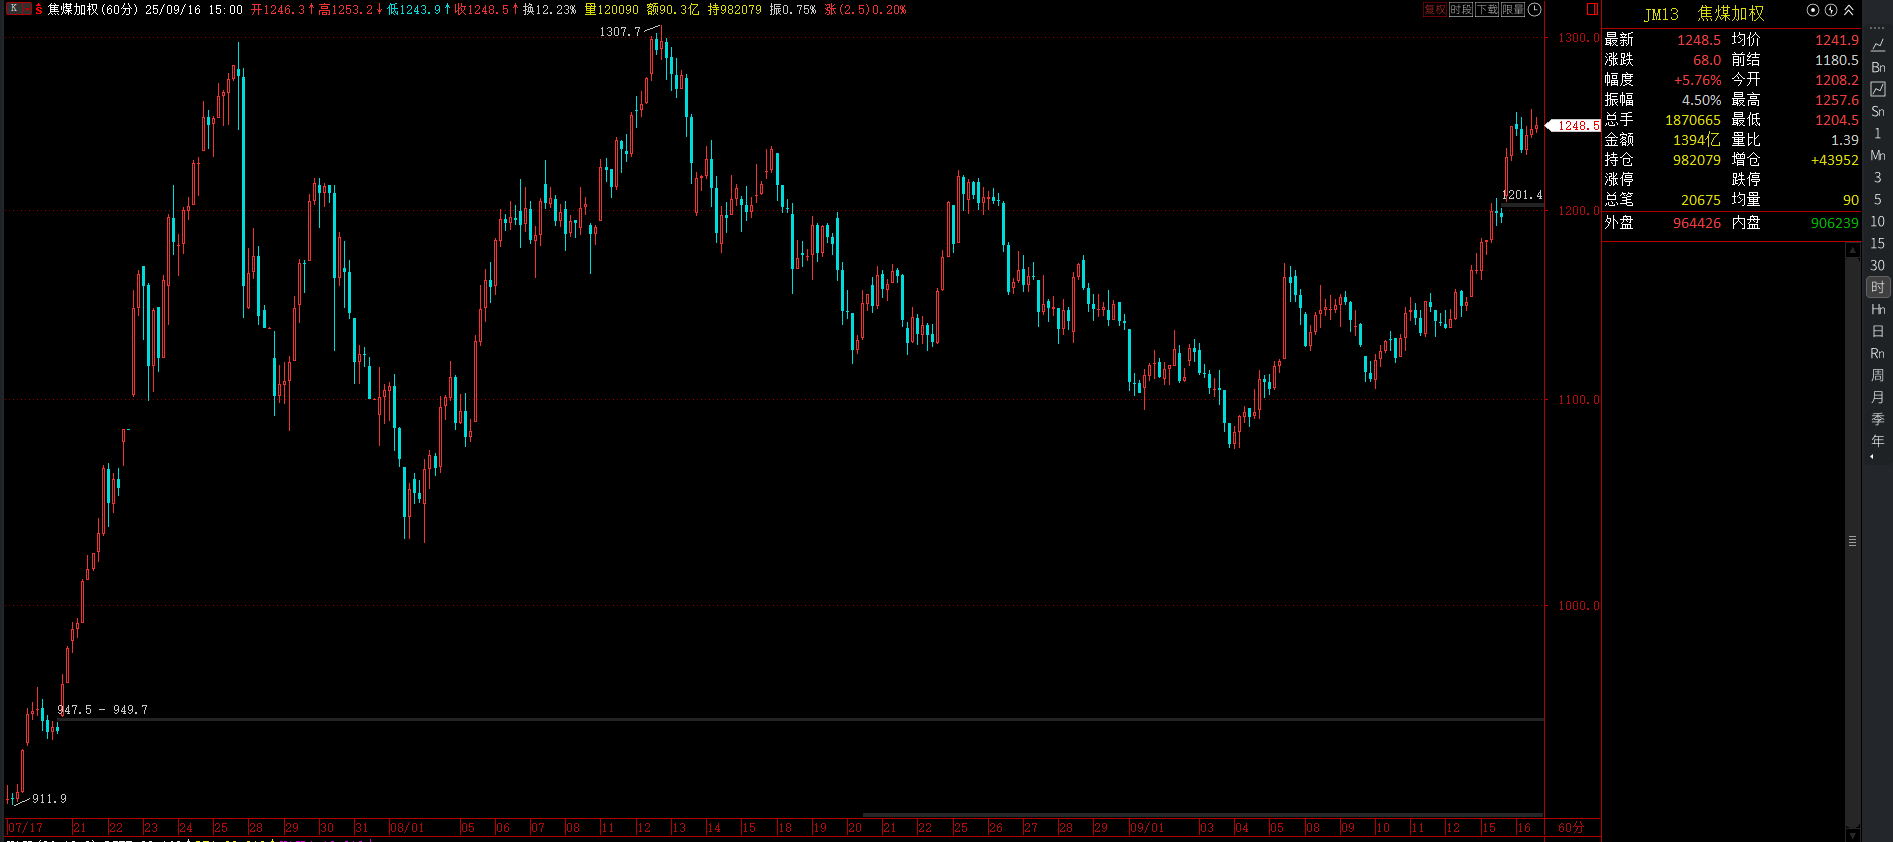Click the 1300.0 price level on the axis
Screen dimensions: 1893x842
coord(1579,38)
